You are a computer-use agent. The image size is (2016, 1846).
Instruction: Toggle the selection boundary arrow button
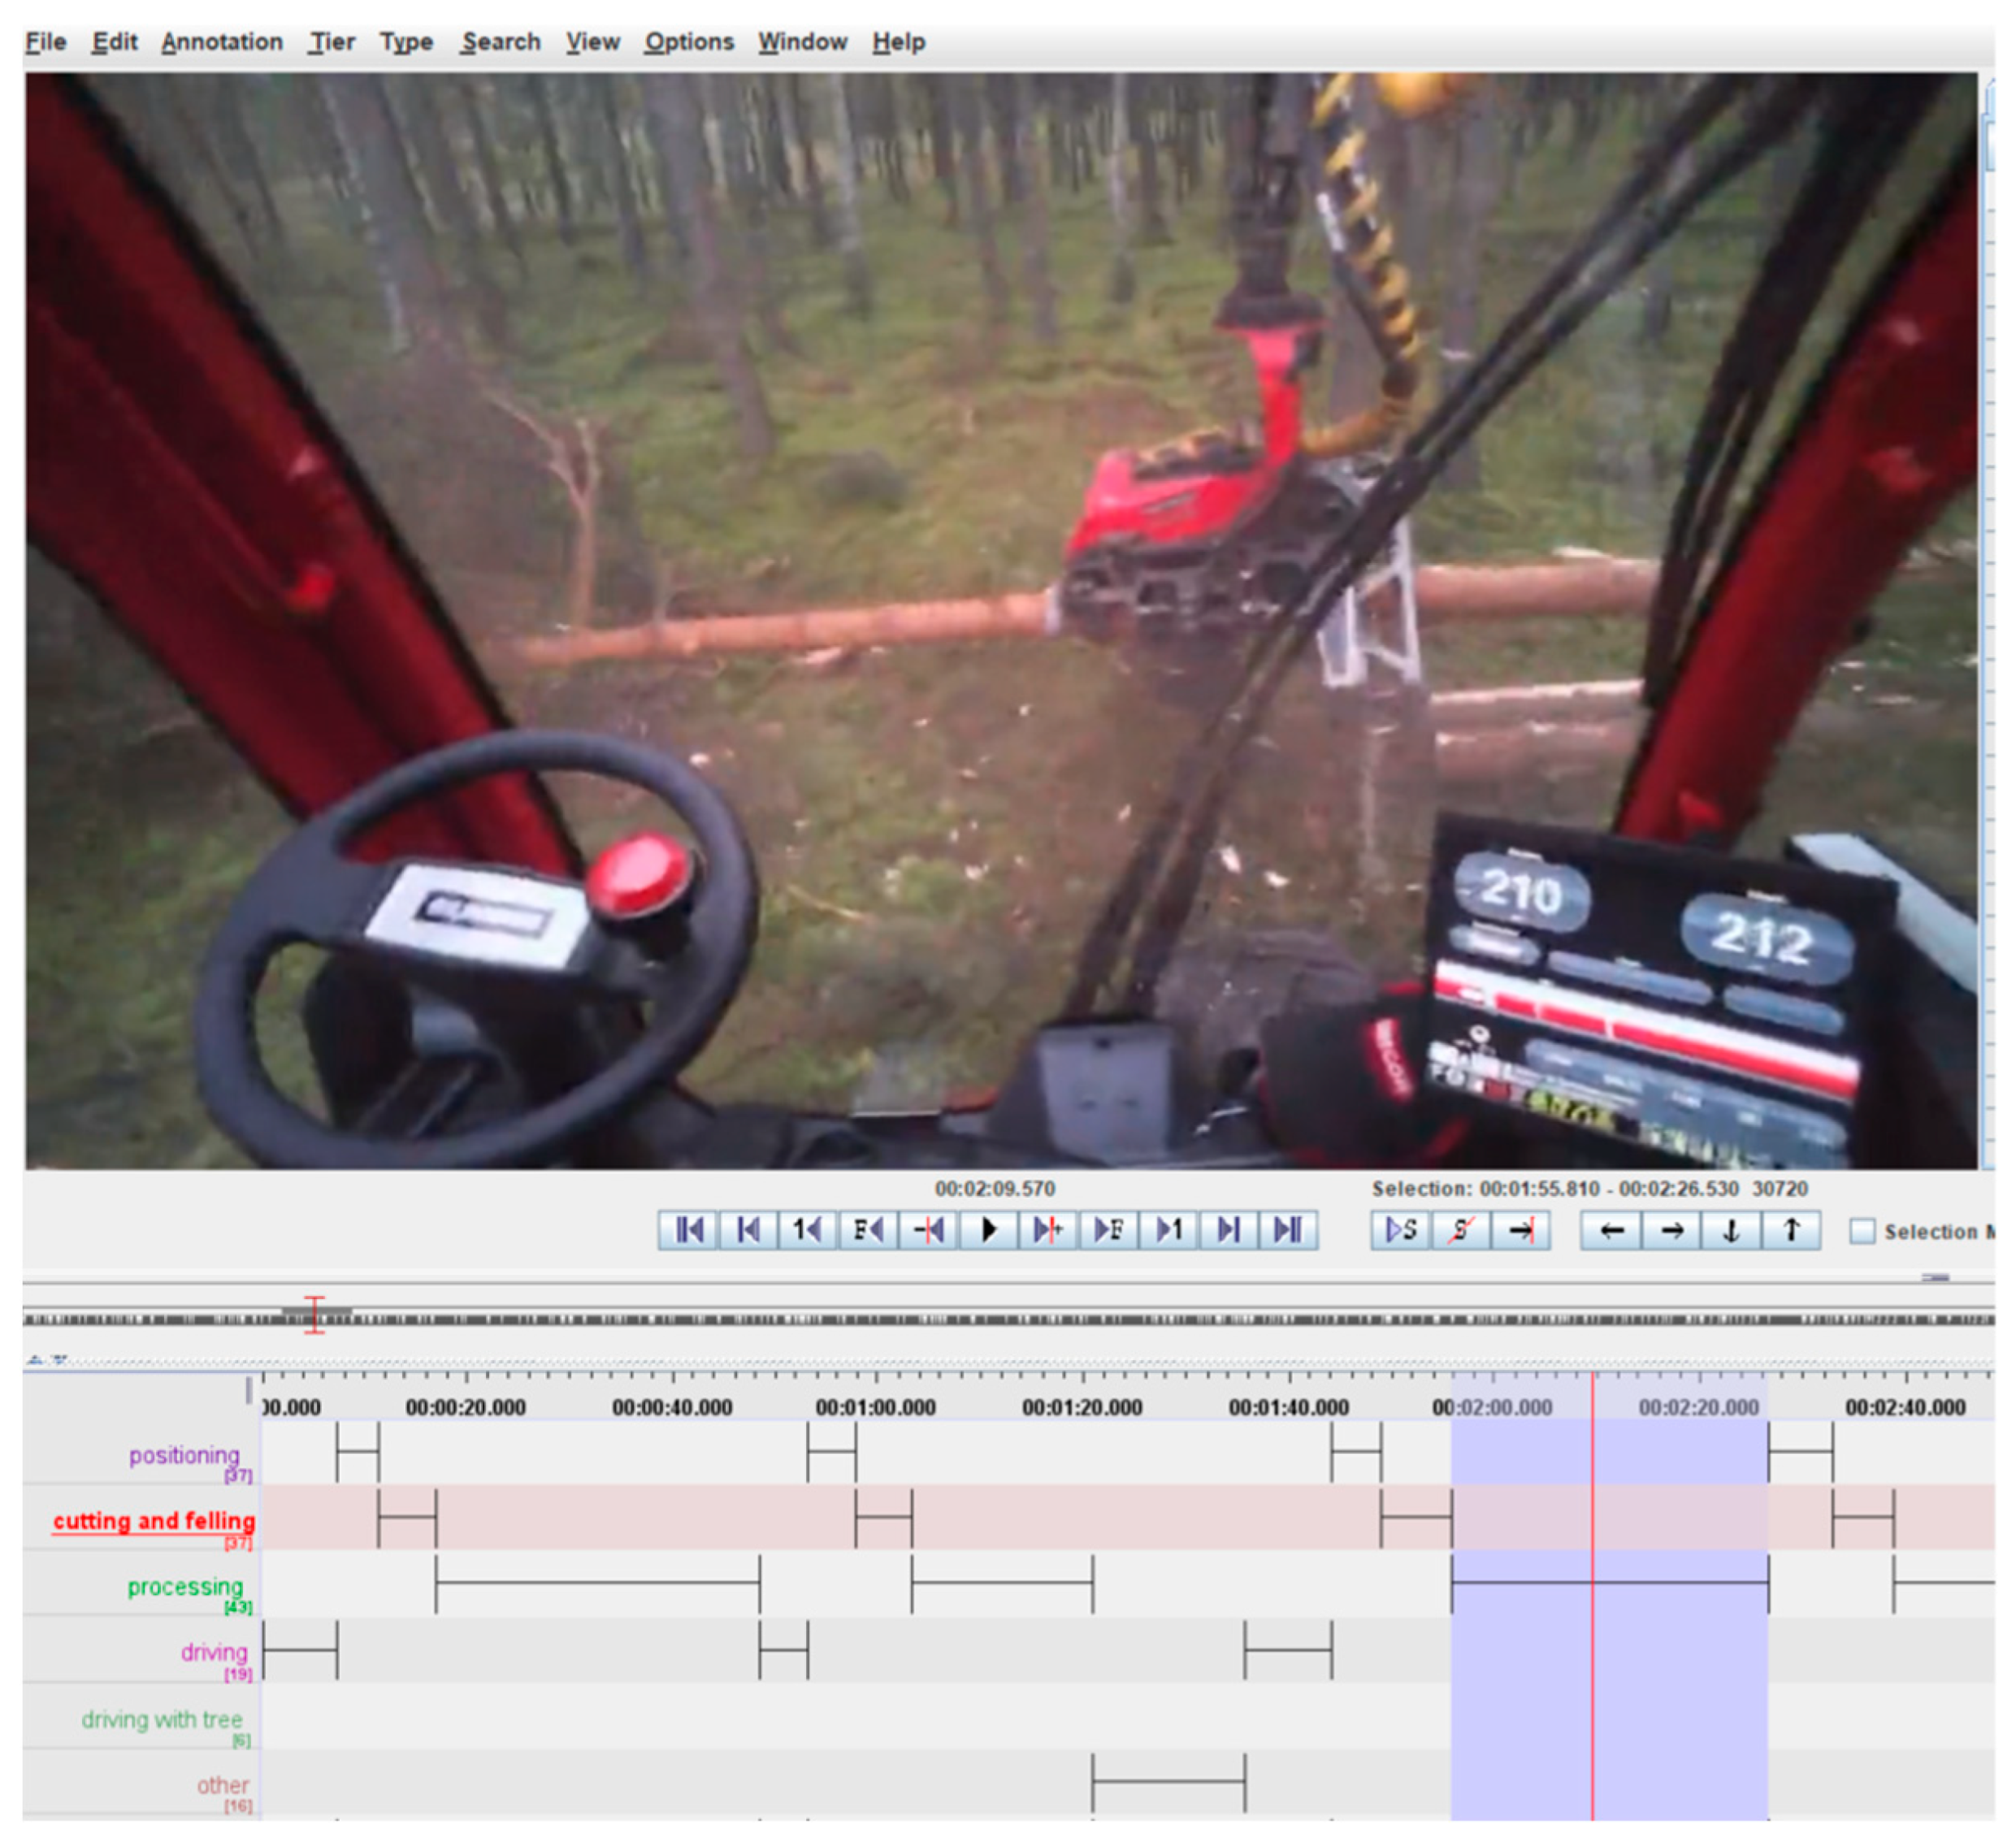coord(1521,1230)
